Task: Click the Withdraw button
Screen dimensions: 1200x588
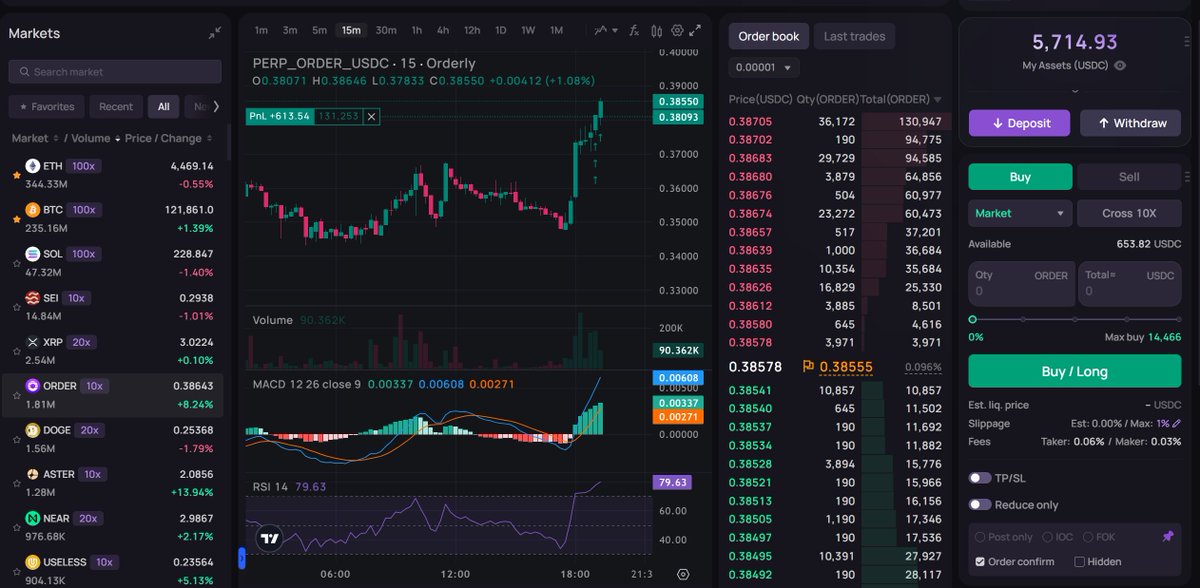Action: point(1131,123)
